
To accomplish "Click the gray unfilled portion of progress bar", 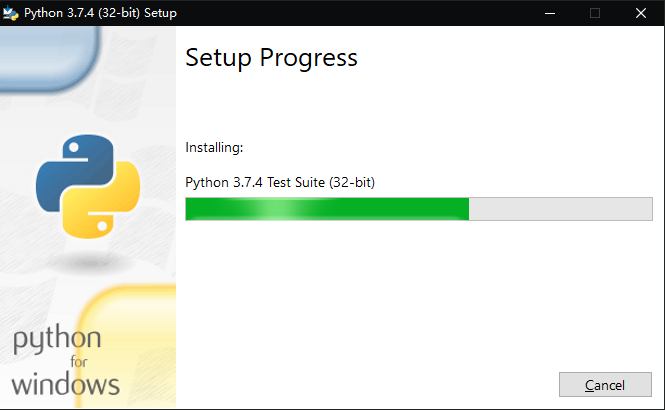I will tap(560, 209).
